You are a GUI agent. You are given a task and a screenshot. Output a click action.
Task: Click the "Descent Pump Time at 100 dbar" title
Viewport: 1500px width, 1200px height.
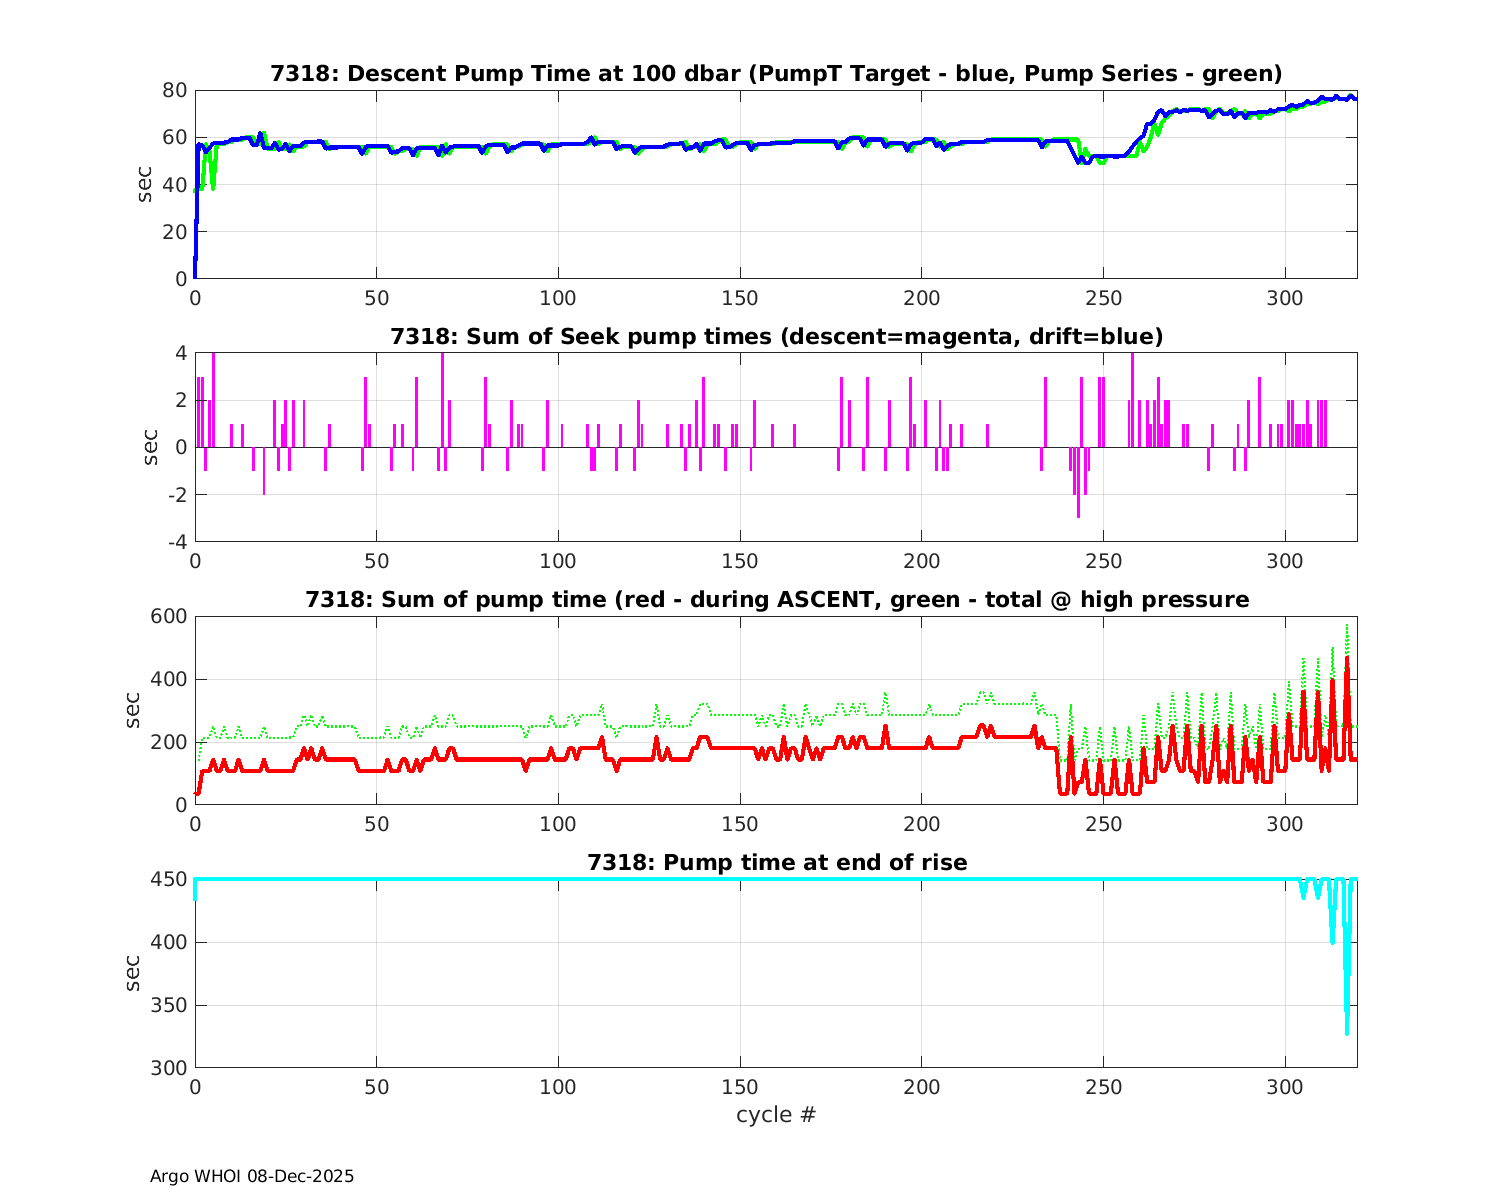pyautogui.click(x=776, y=74)
